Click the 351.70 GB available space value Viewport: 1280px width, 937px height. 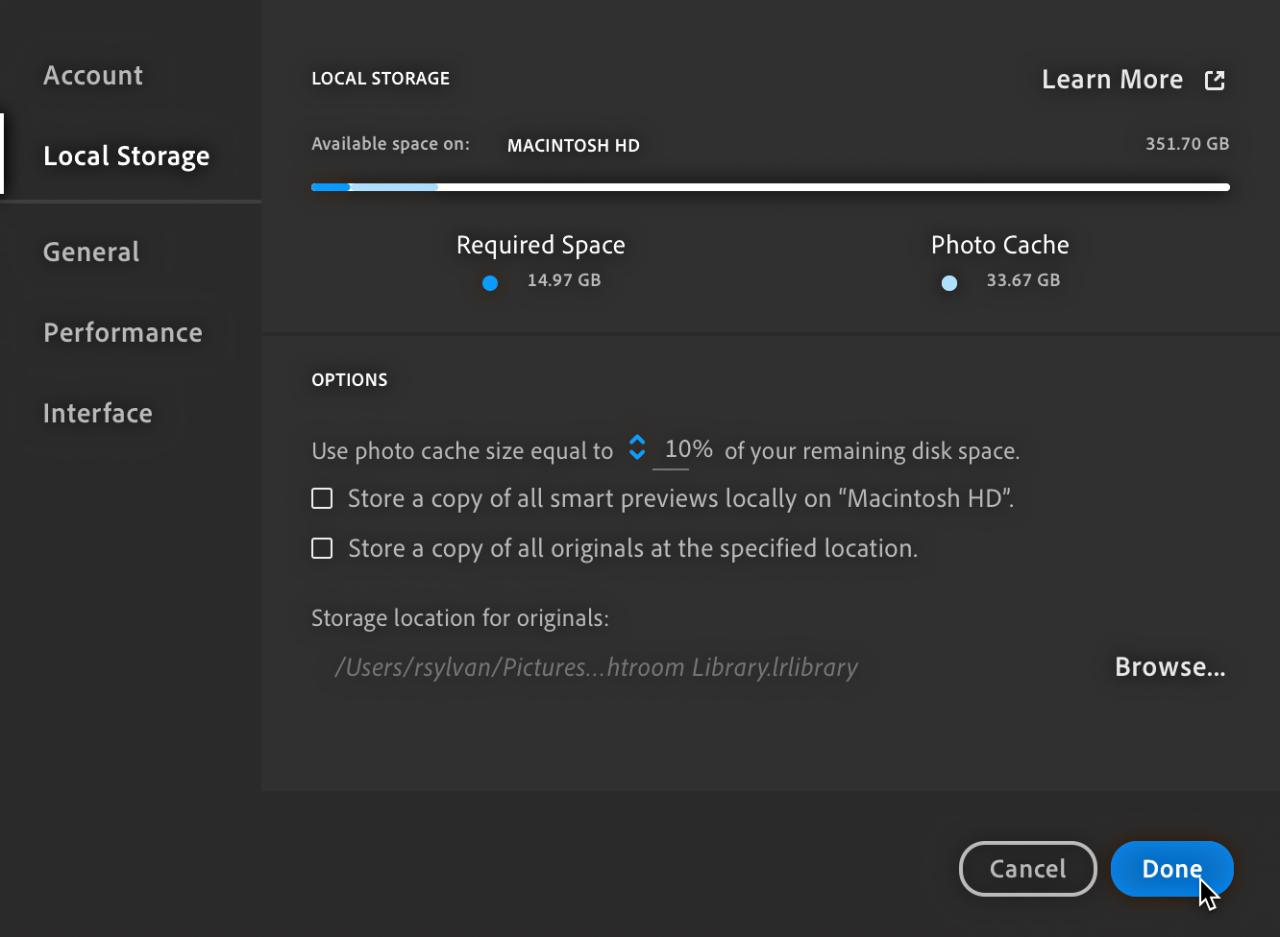pyautogui.click(x=1187, y=144)
